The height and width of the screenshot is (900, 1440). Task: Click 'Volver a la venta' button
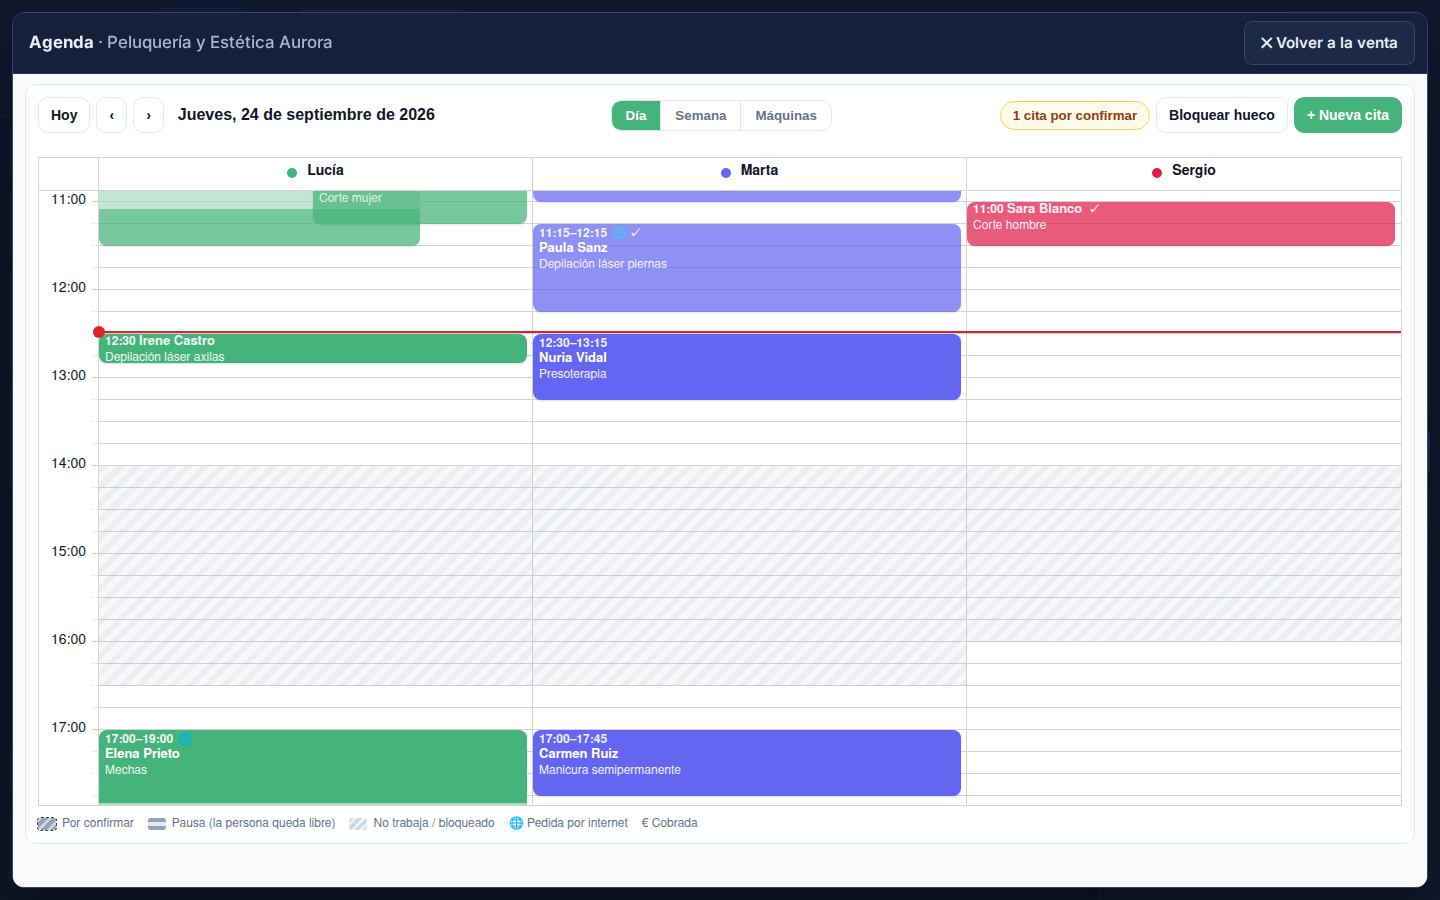(1329, 43)
